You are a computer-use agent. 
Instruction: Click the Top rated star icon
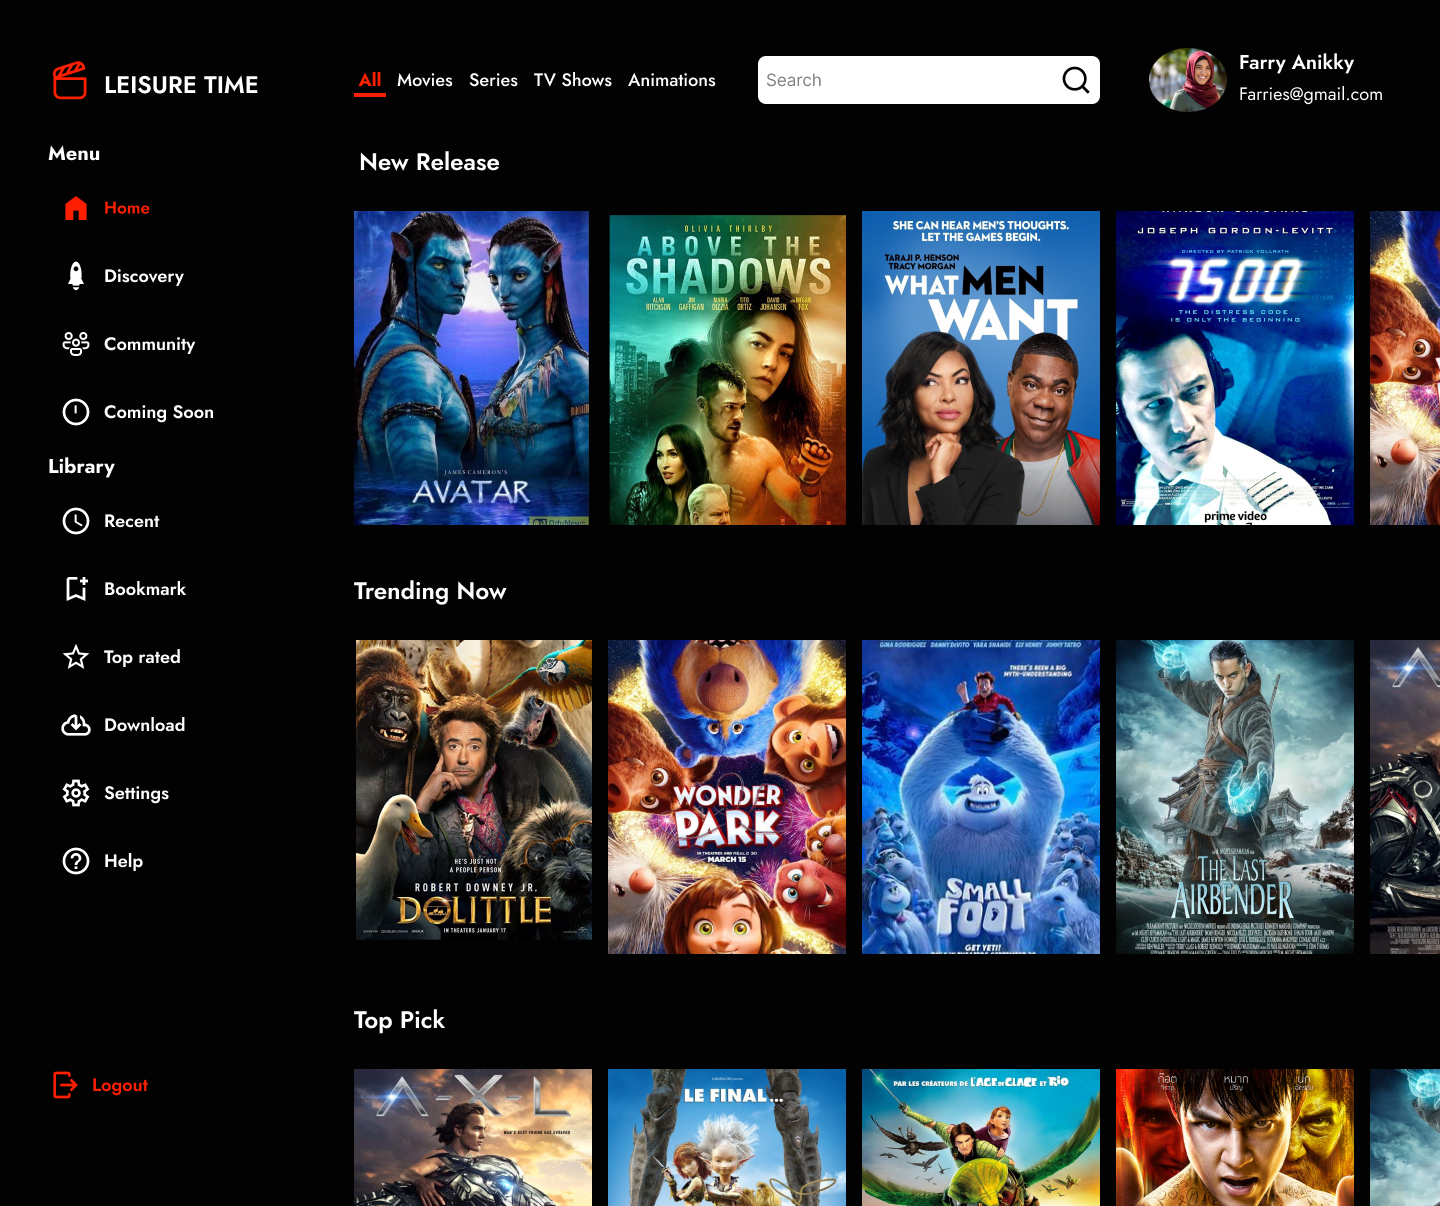point(76,657)
